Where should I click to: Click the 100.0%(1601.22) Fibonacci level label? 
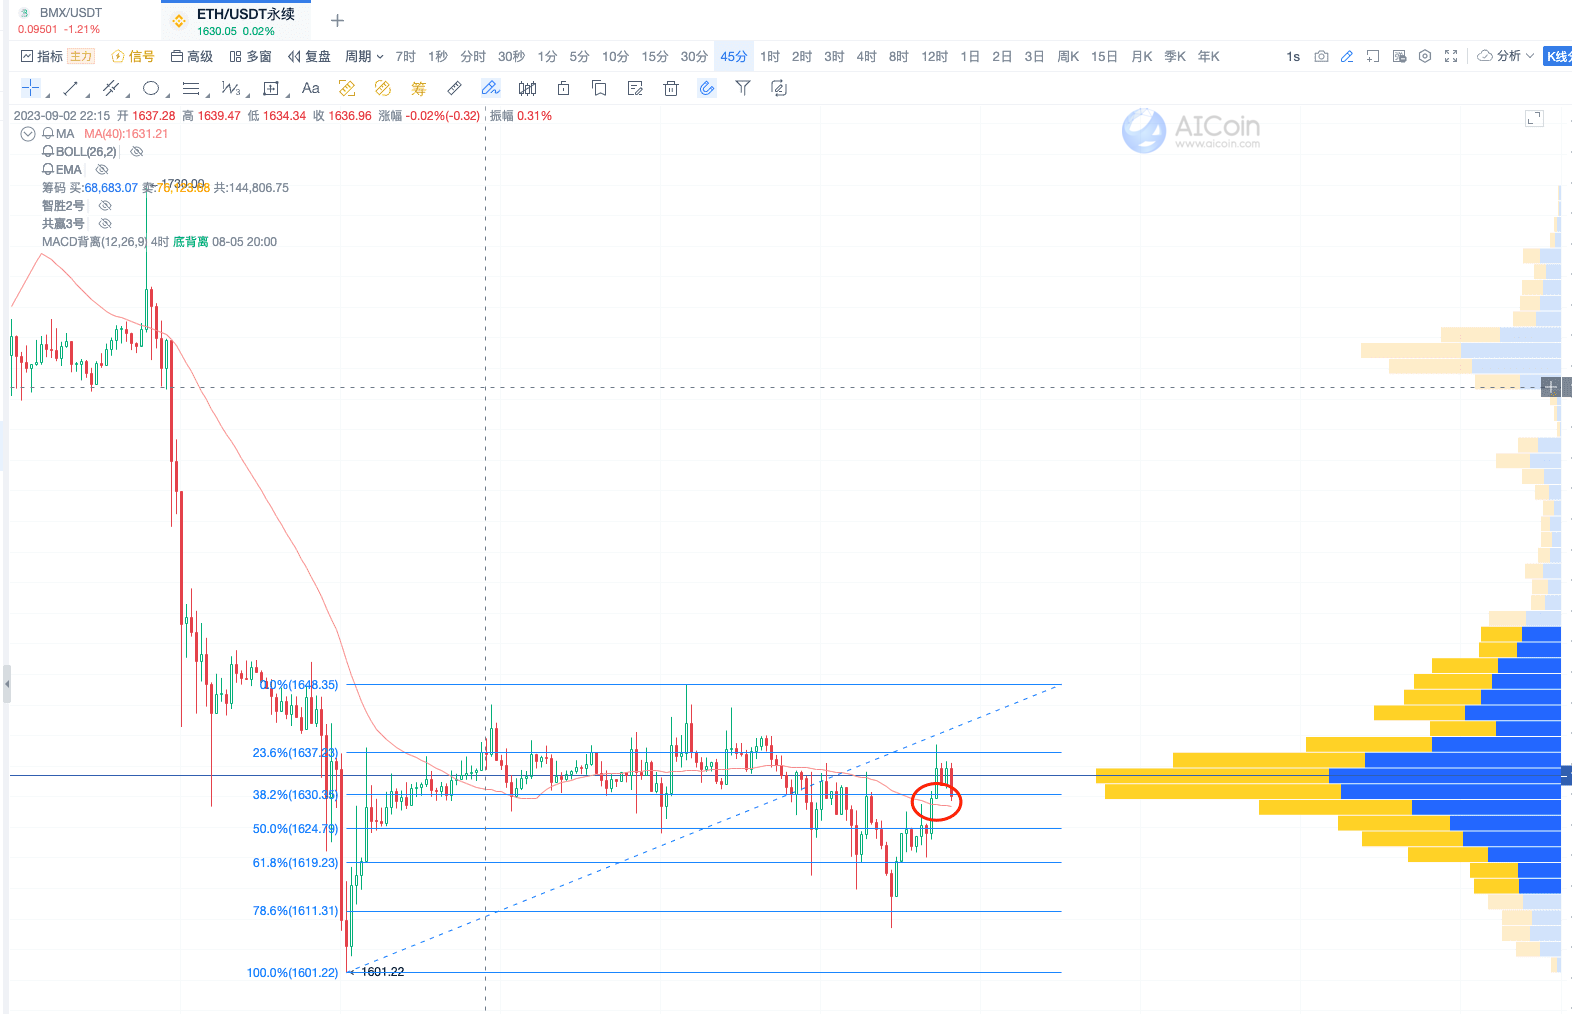click(292, 972)
